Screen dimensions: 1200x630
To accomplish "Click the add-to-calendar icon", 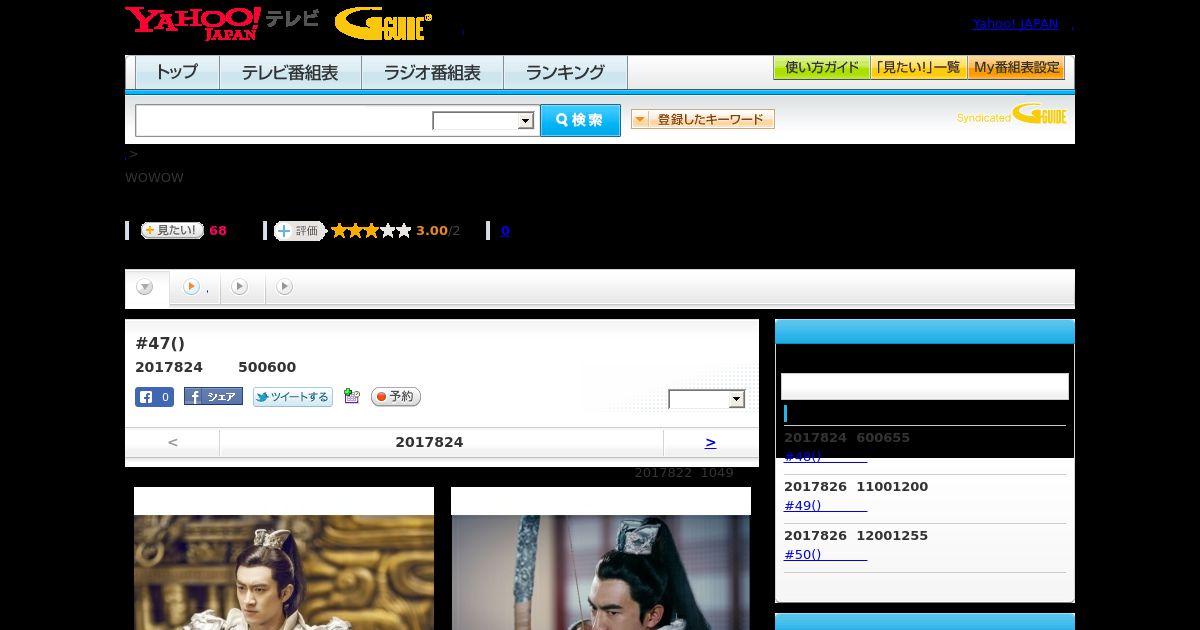I will click(351, 396).
